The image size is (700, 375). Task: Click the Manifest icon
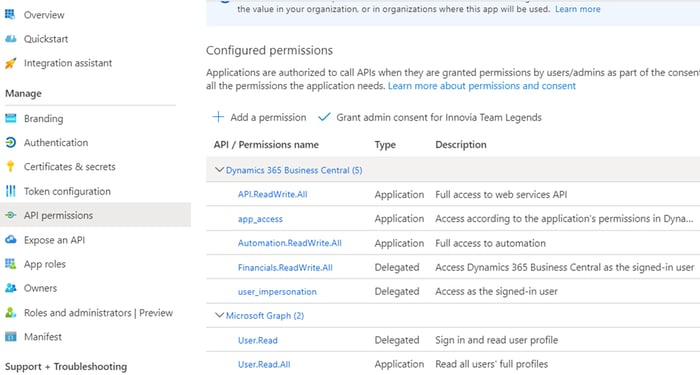tap(10, 337)
